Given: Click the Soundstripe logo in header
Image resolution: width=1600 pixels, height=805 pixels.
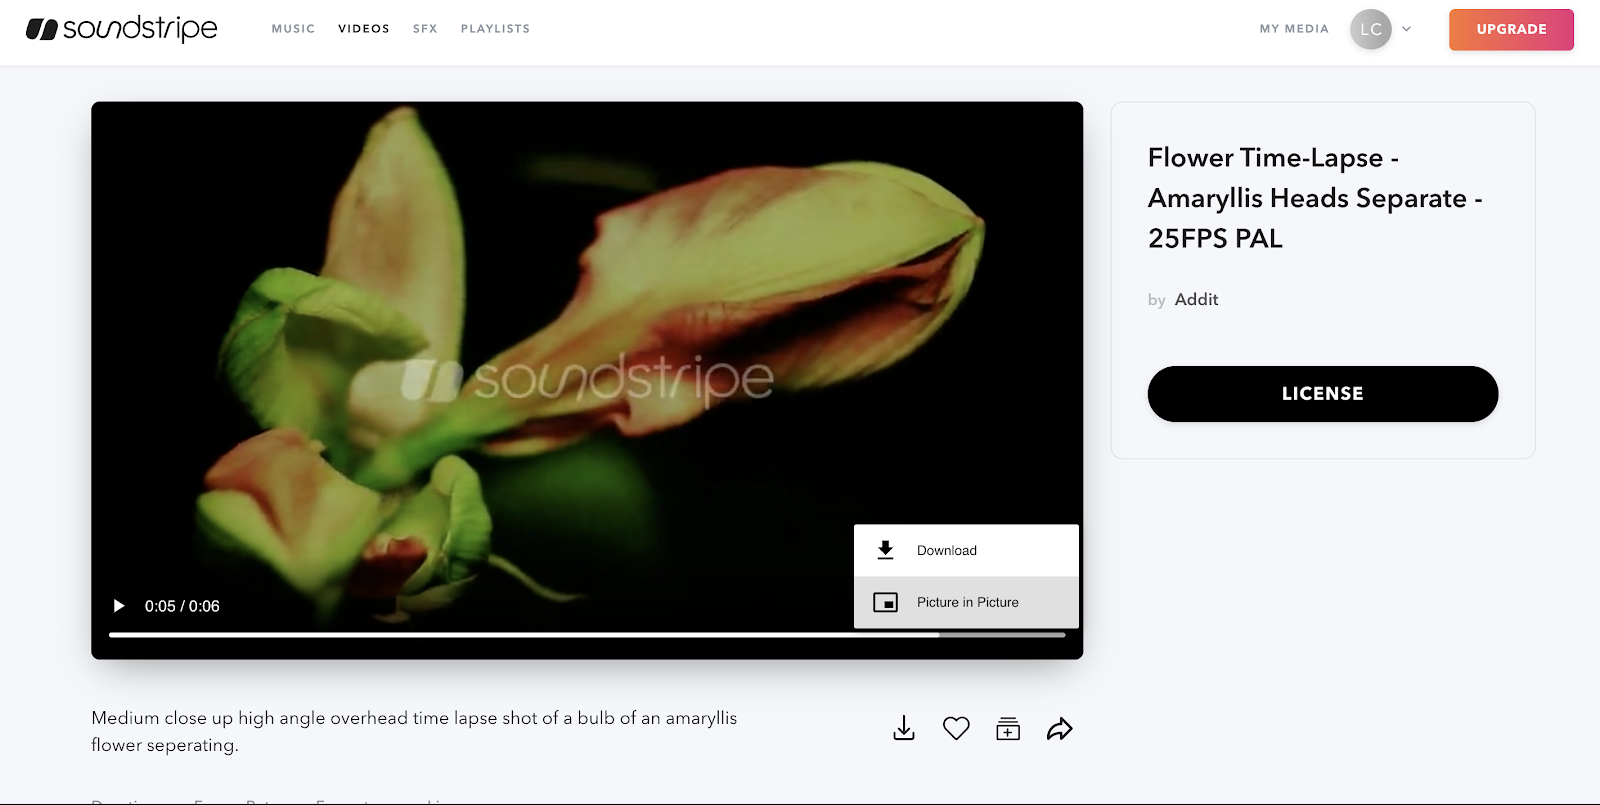Looking at the screenshot, I should (x=121, y=29).
